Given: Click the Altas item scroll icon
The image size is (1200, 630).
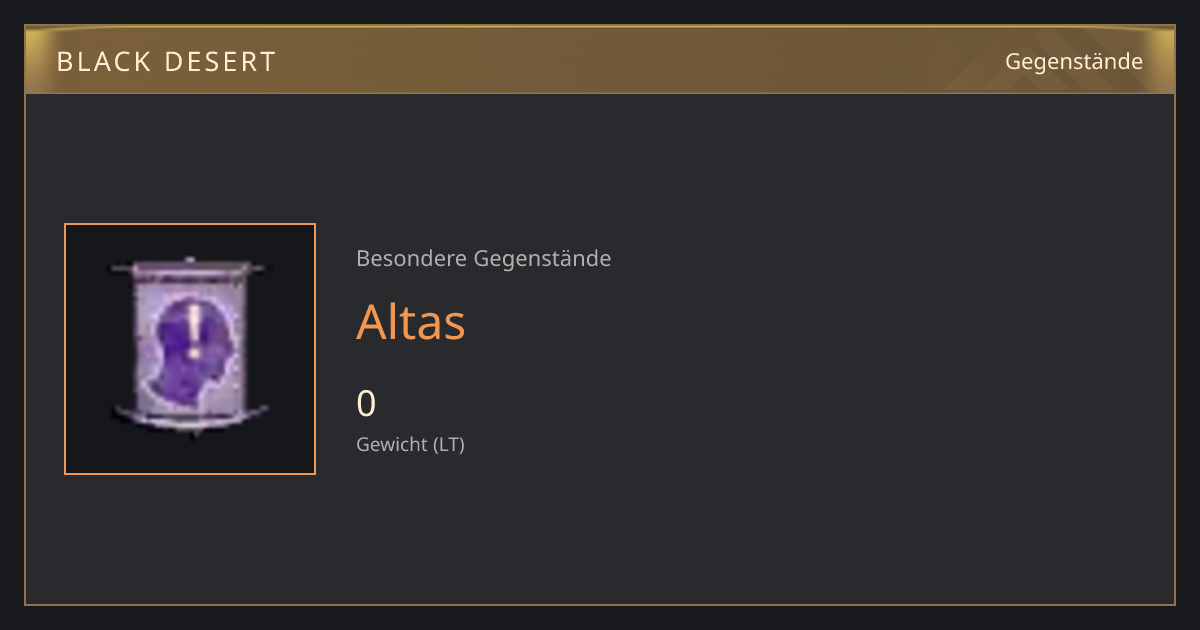Looking at the screenshot, I should [x=190, y=348].
